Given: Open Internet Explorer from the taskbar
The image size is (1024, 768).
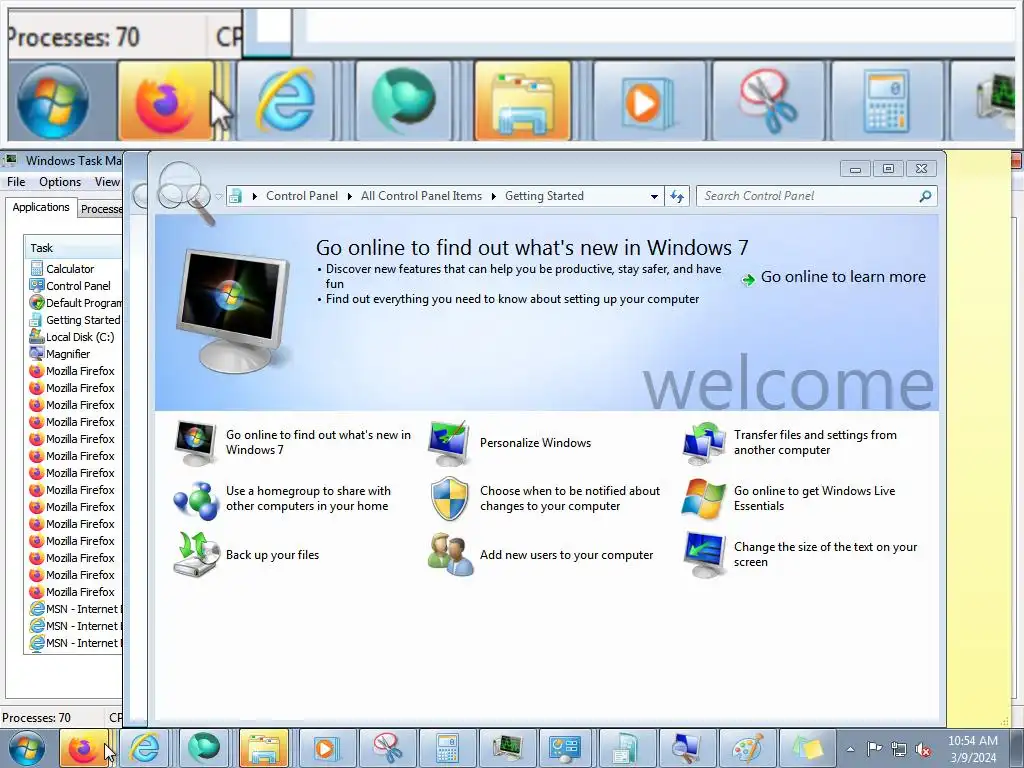Looking at the screenshot, I should pos(144,748).
